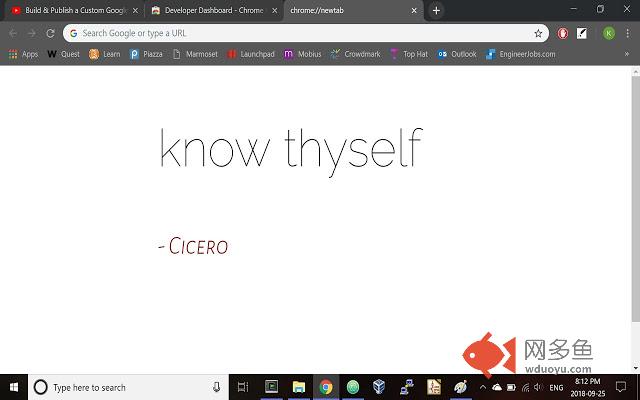Click the Type here to search box
640x400 pixels.
(128, 387)
